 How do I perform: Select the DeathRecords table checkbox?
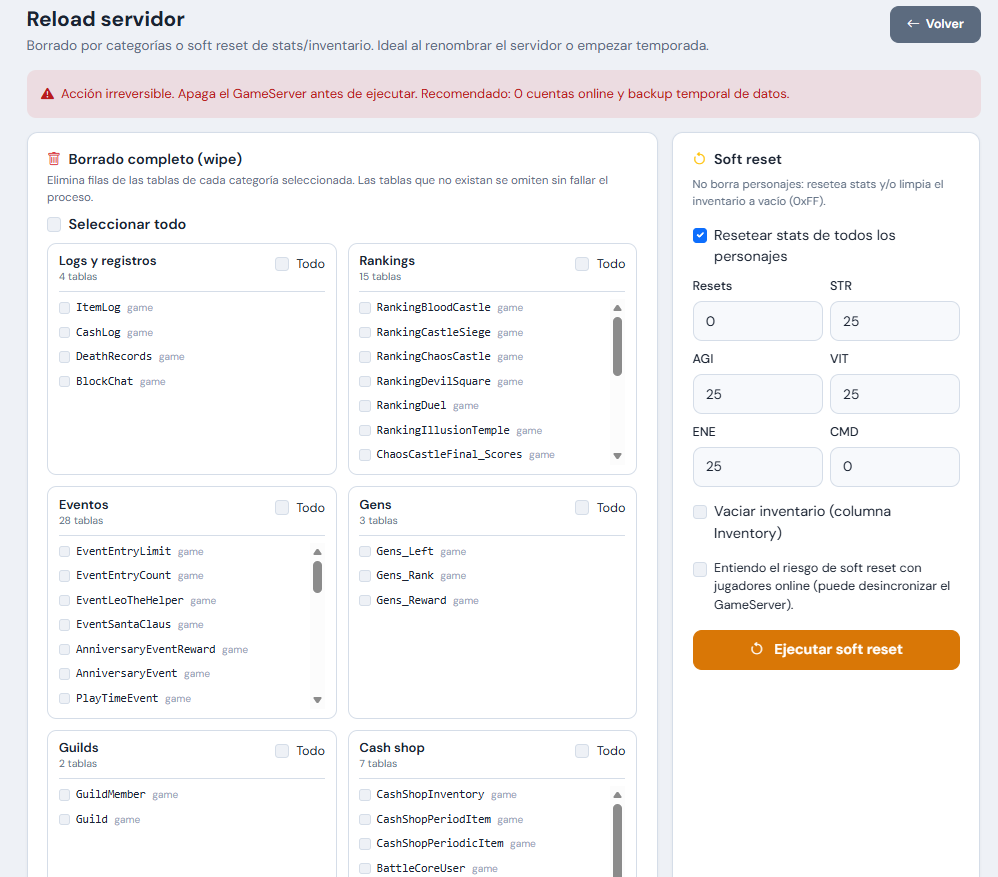tap(64, 357)
